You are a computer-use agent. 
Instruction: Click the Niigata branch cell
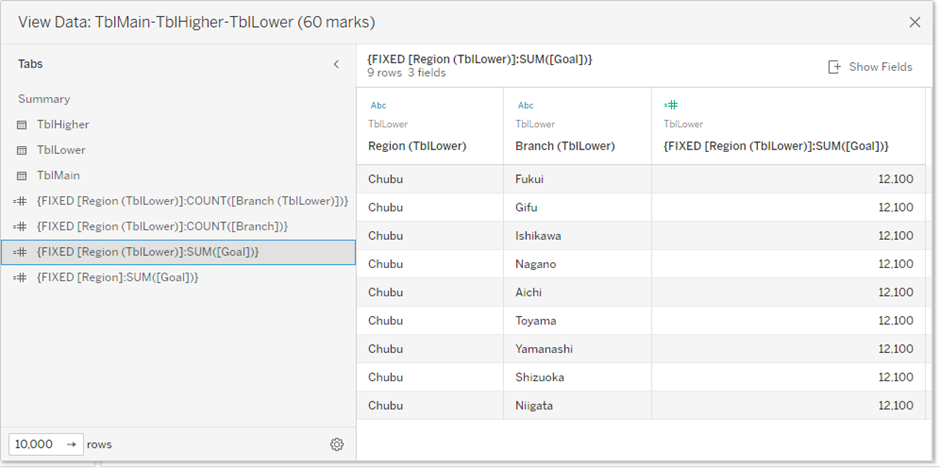point(577,406)
